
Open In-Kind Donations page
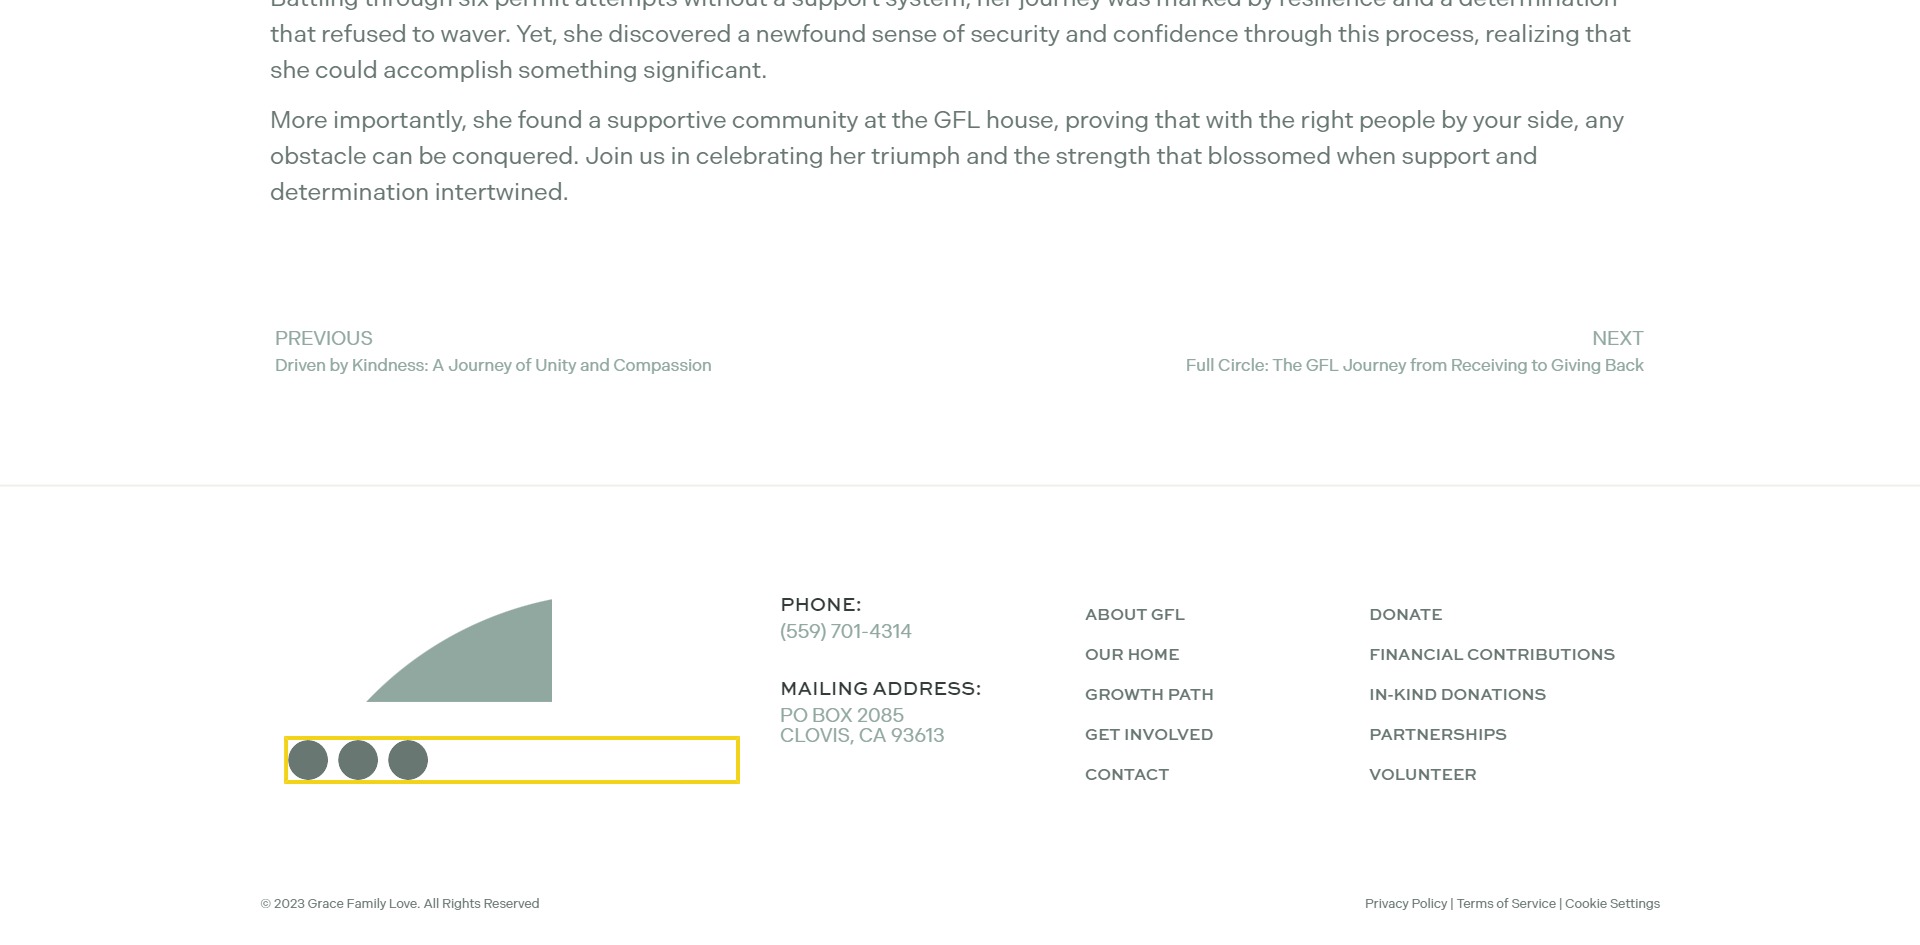[x=1457, y=694]
